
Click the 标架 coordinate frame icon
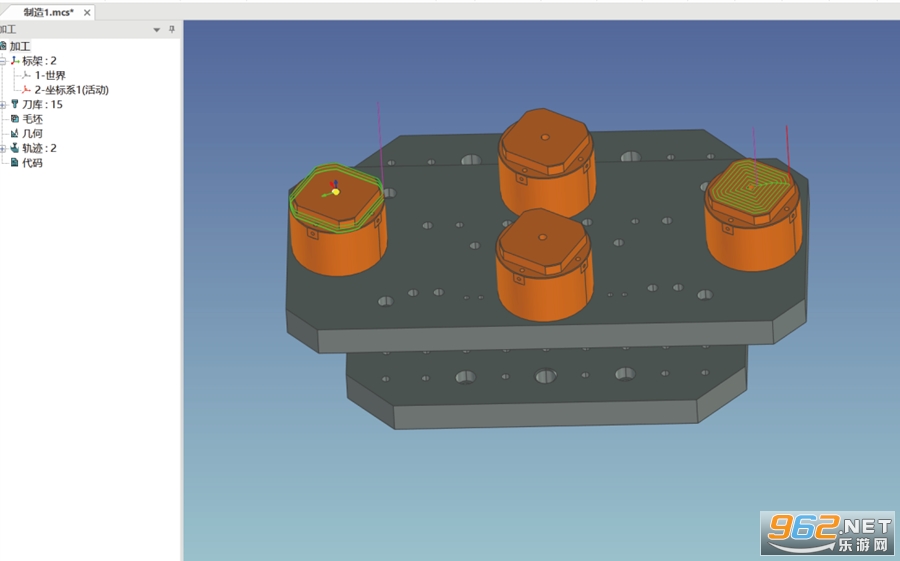(x=15, y=60)
